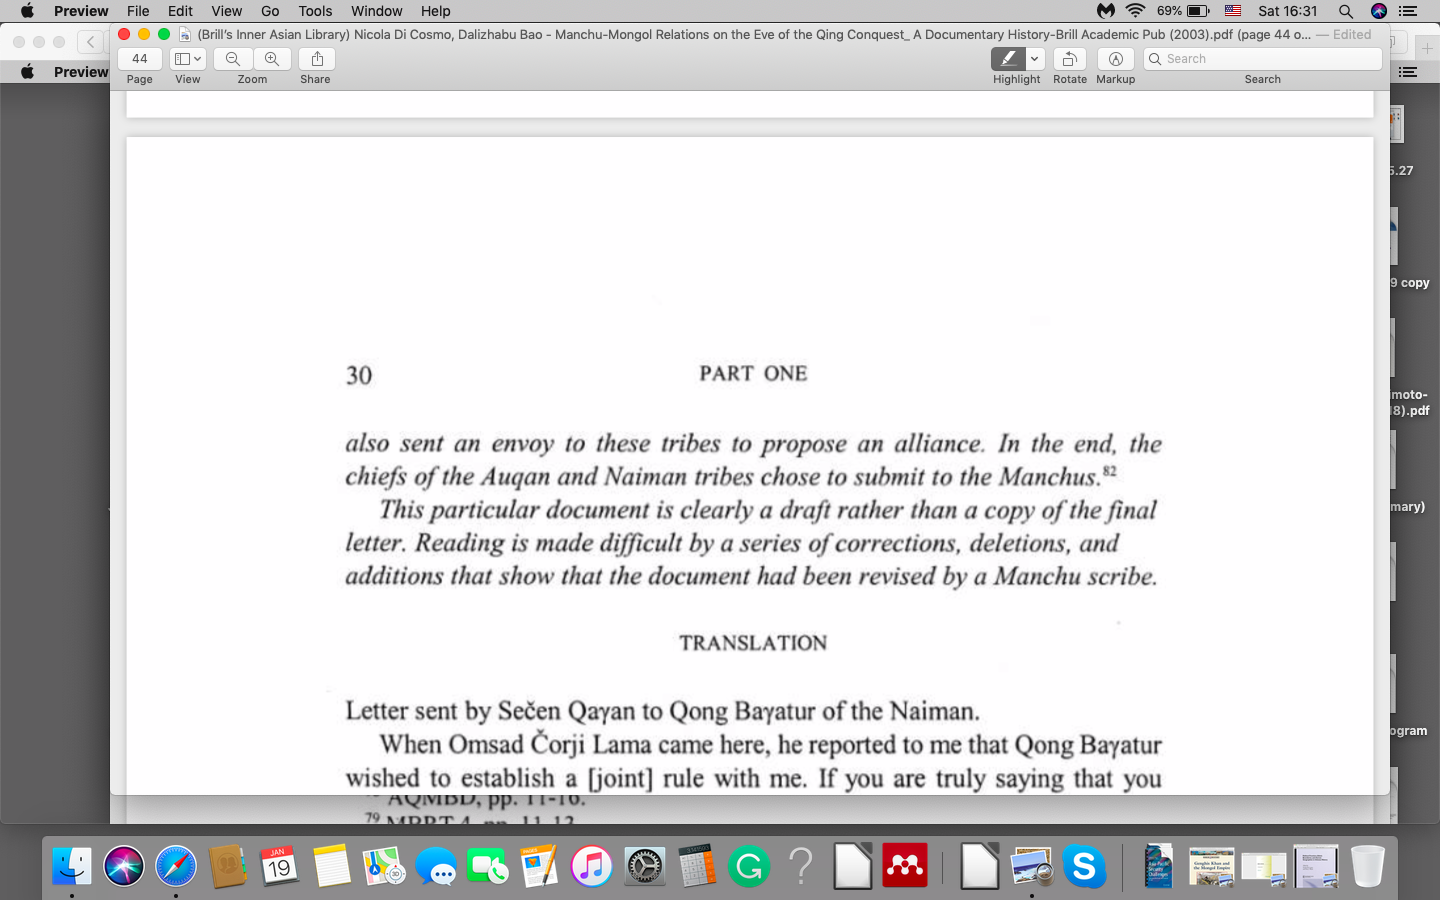Click the Wi-Fi status icon

[1135, 11]
